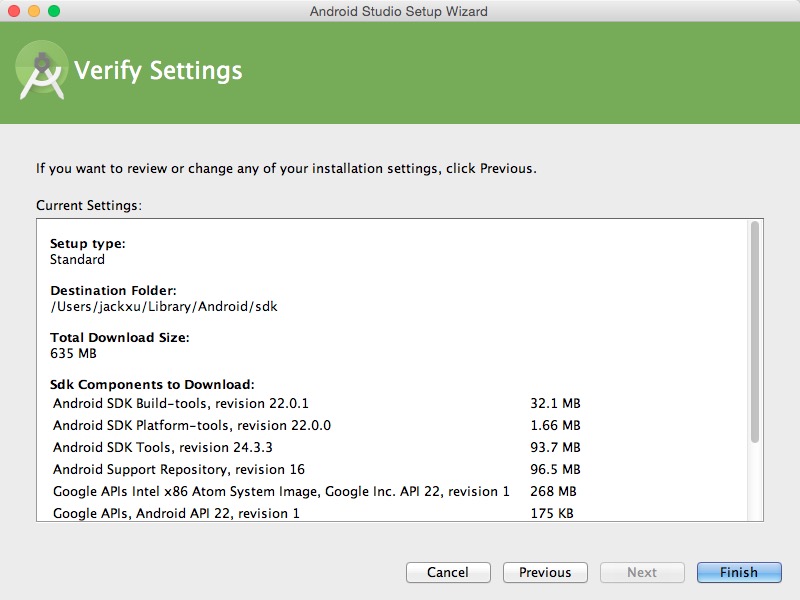Select the 'Standard' setup type text

(x=77, y=259)
